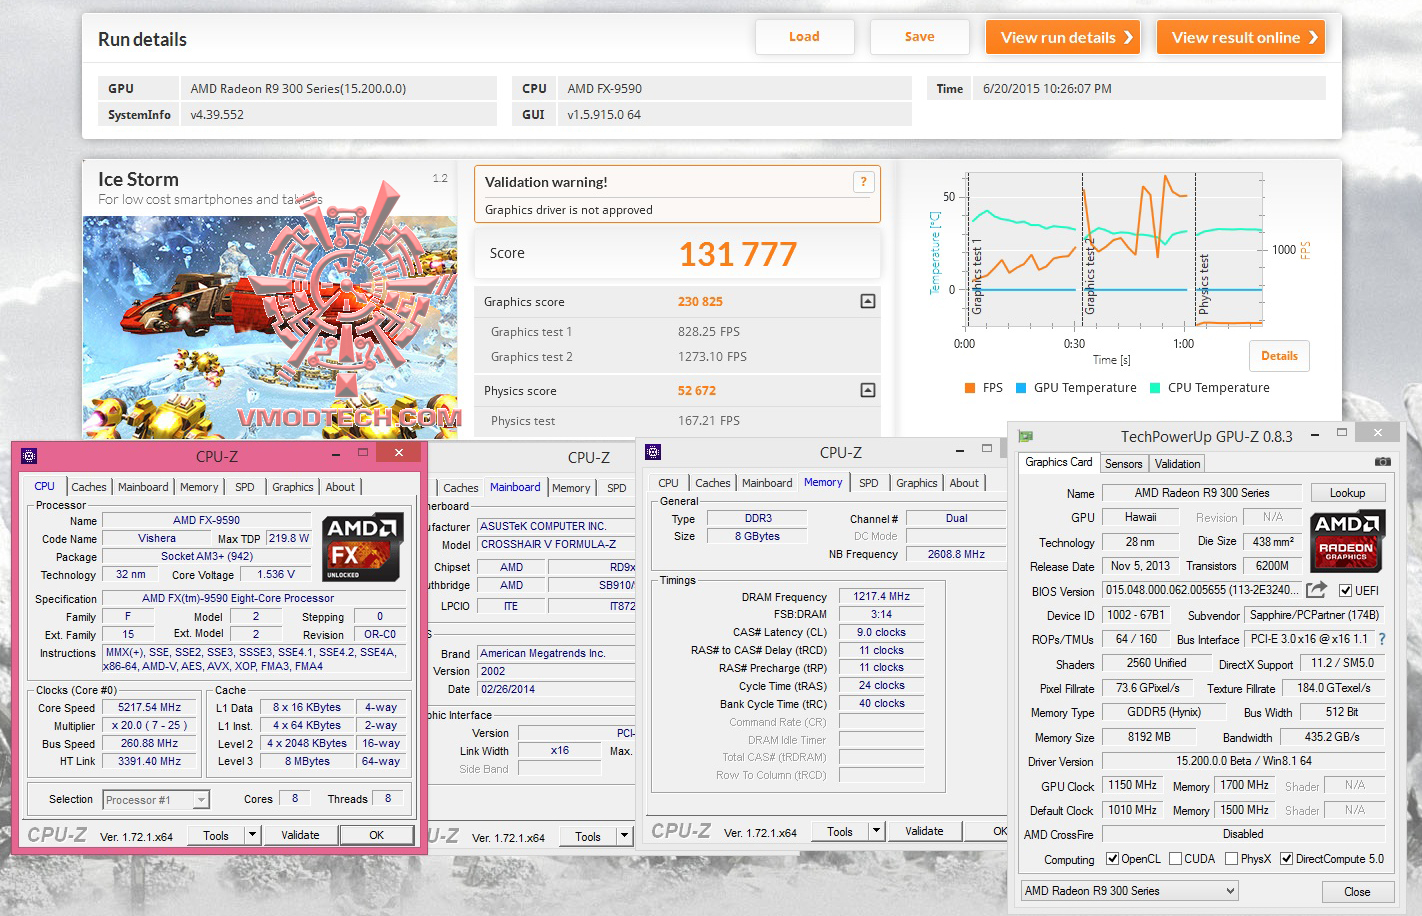Toggle the UEFI checkbox in GPU-Z
This screenshot has height=916, width=1422.
(x=1345, y=591)
